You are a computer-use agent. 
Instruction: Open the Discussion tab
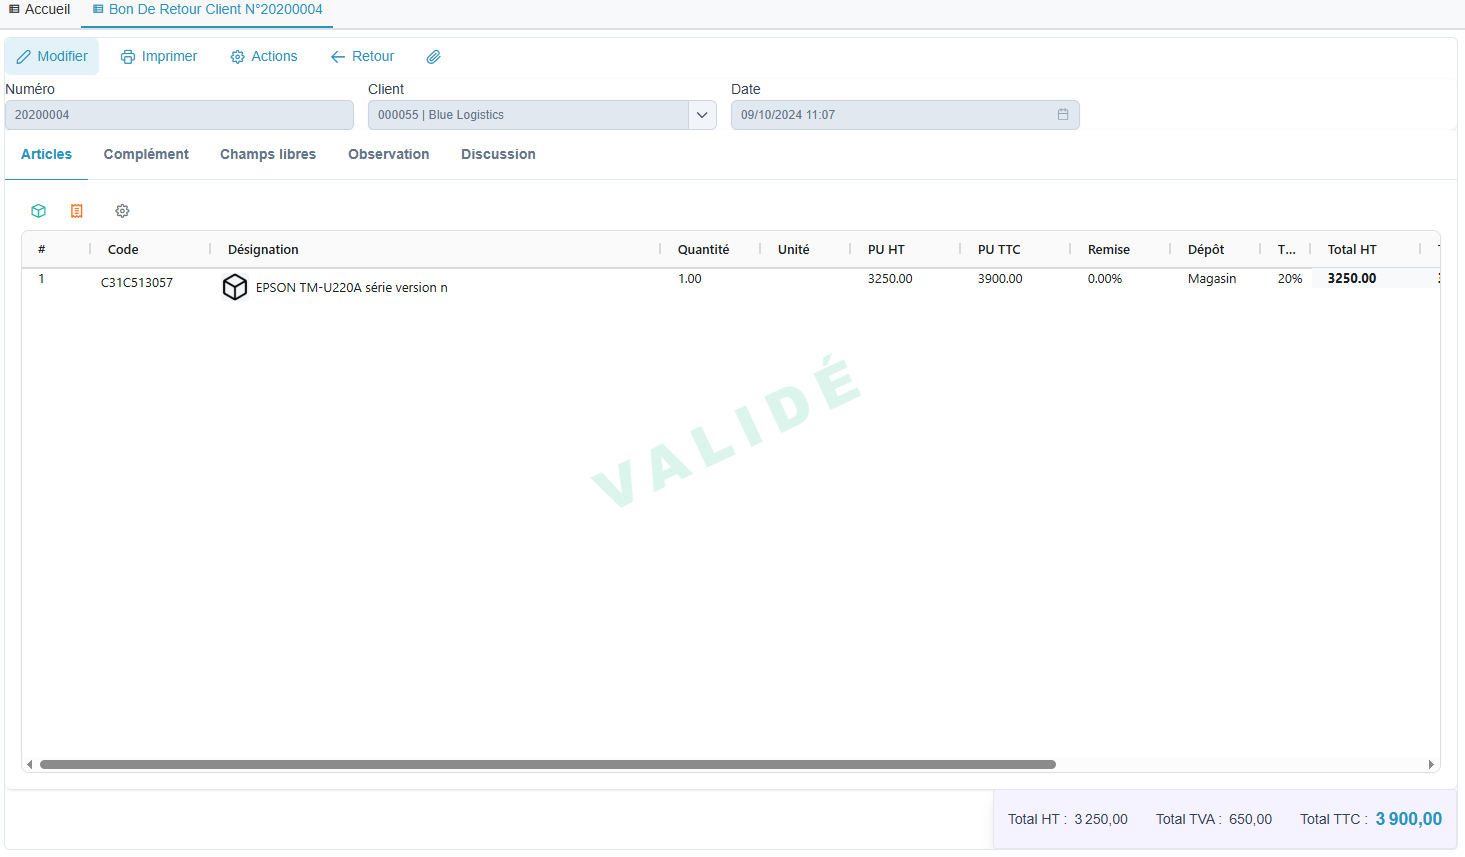point(498,154)
